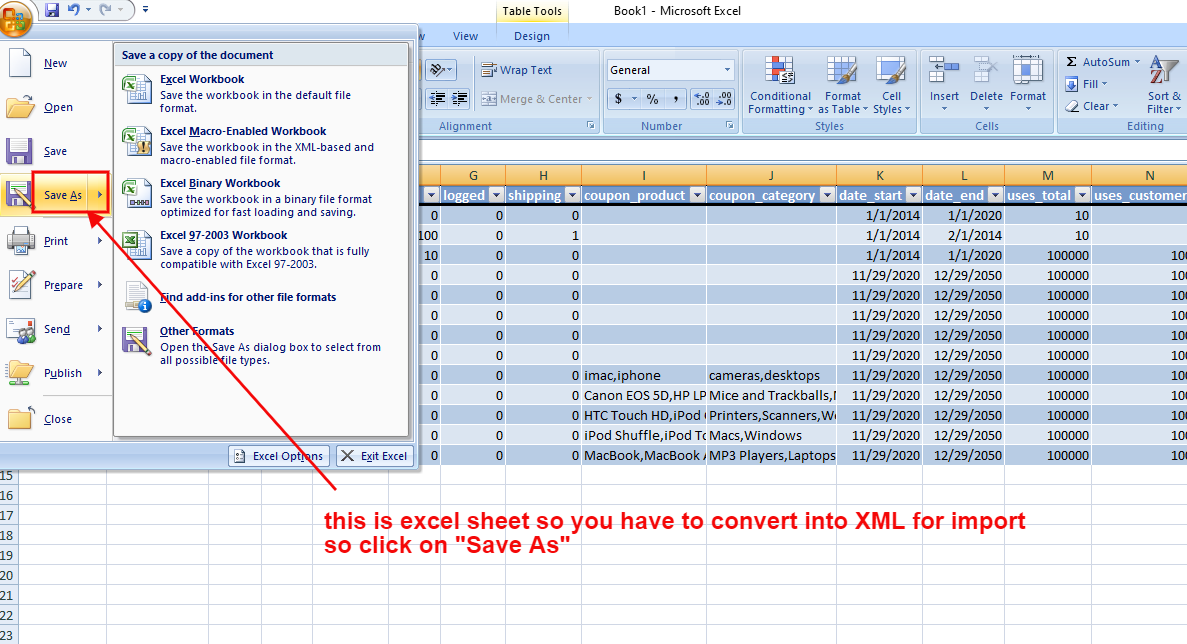
Task: Switch to the Table Tools Design tab
Action: 531,36
